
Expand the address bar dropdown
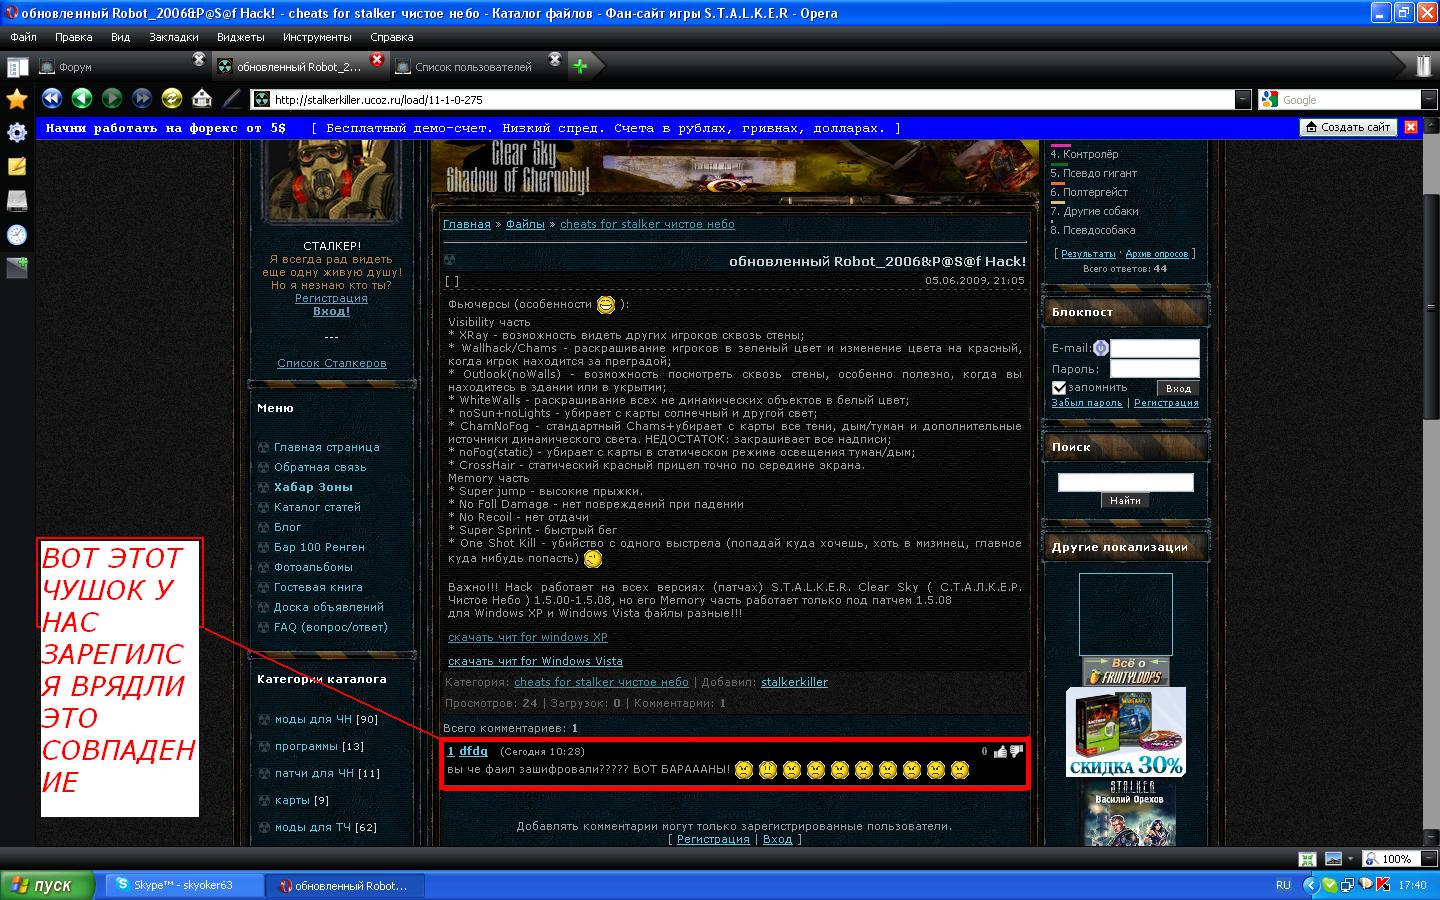(1243, 99)
